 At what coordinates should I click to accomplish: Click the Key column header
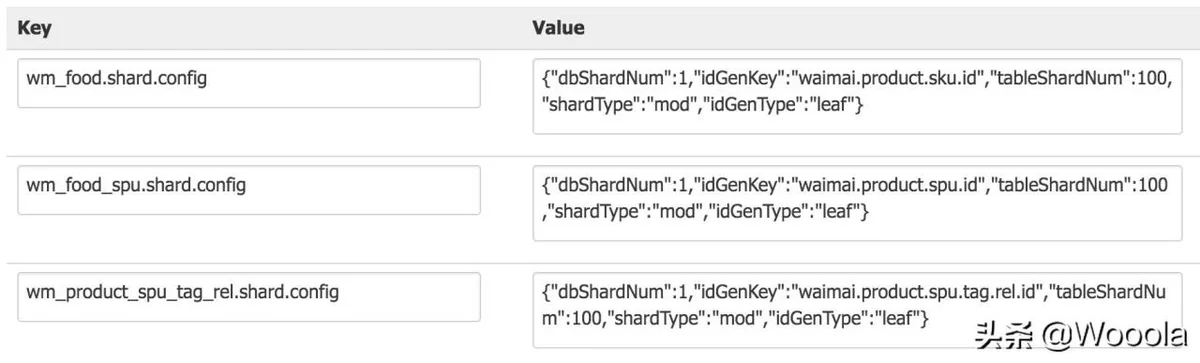[x=34, y=28]
